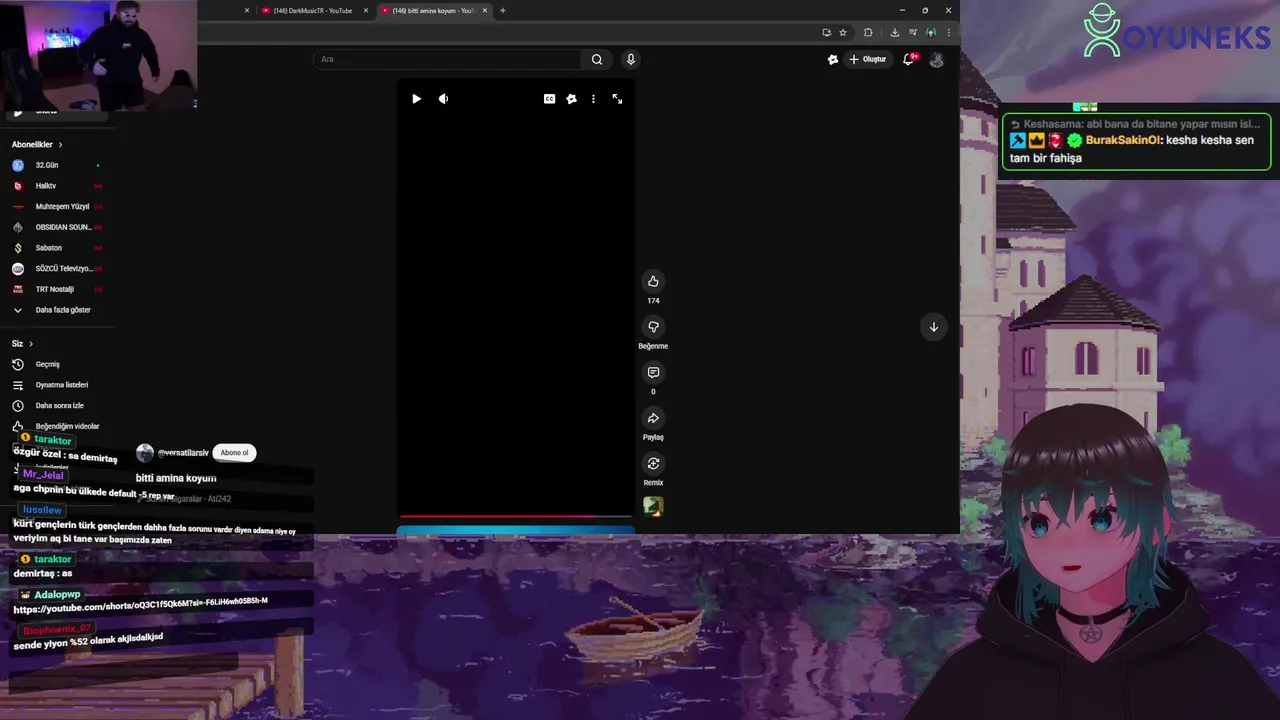1280x720 pixels.
Task: Open the Shorts player settings gear
Action: [x=571, y=99]
